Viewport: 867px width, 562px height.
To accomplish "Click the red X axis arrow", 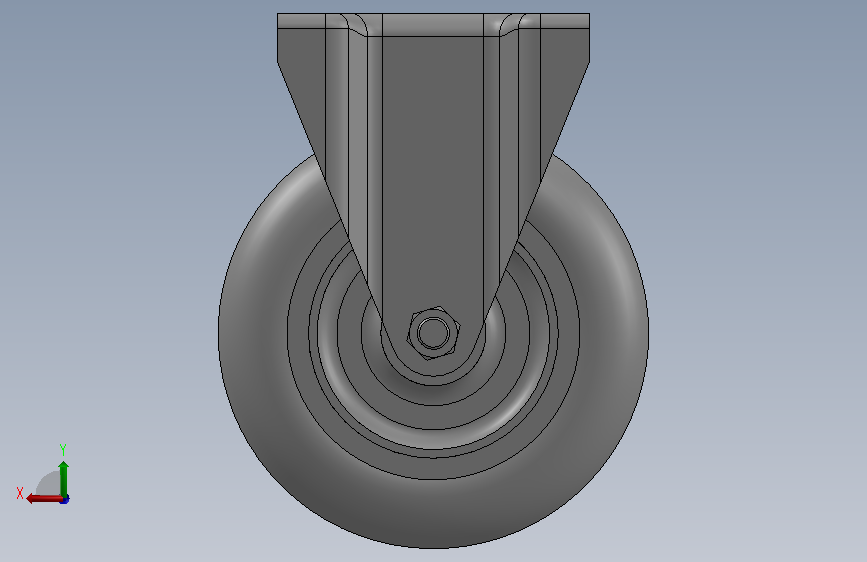I will click(44, 499).
